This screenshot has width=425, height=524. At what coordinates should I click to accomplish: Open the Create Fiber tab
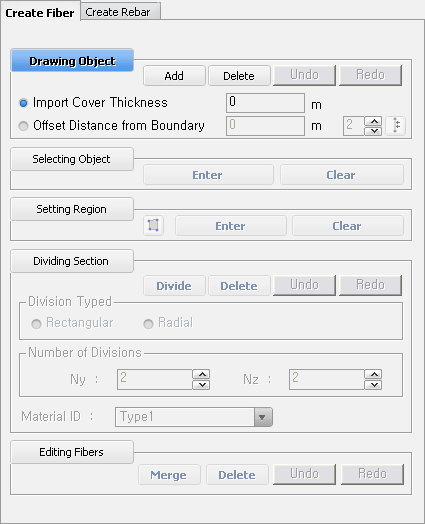(x=40, y=12)
